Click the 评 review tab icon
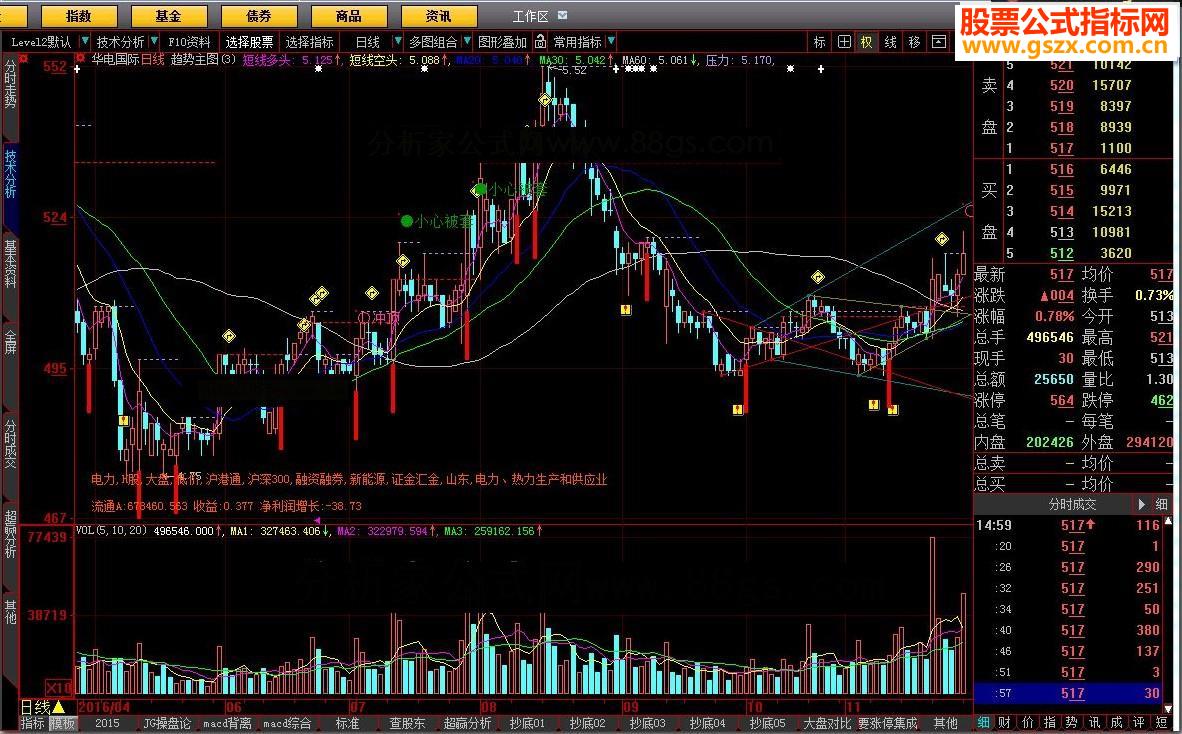Image resolution: width=1182 pixels, height=734 pixels. click(1139, 723)
